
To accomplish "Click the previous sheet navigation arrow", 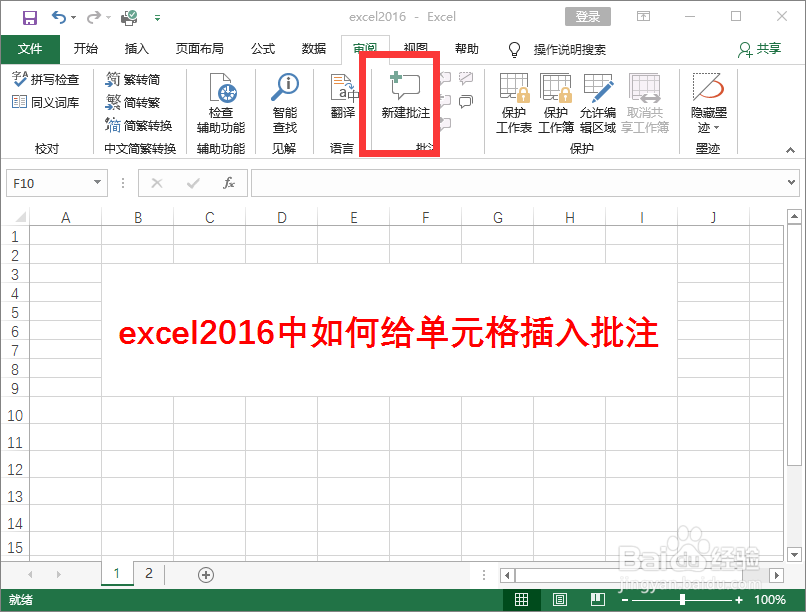I will point(30,574).
